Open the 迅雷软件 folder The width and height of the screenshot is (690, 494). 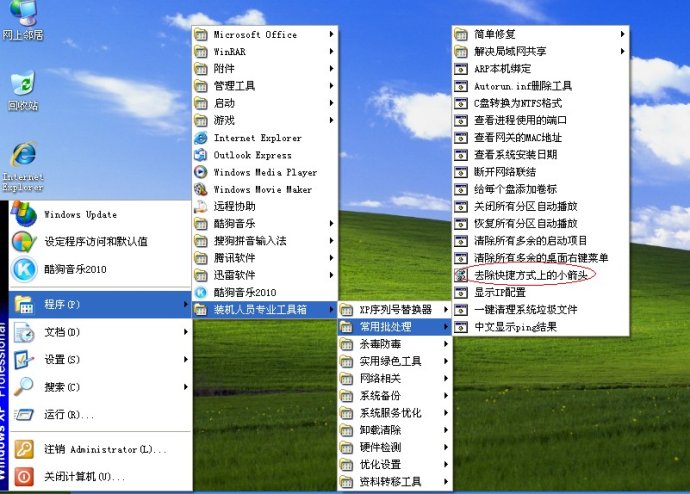tap(265, 275)
